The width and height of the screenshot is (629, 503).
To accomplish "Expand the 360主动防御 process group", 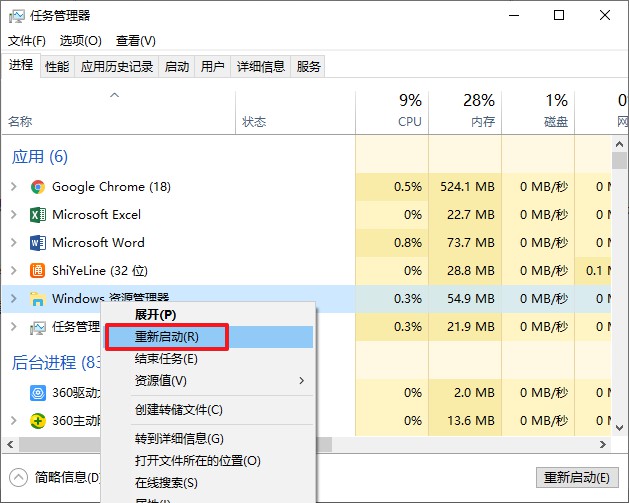I will coord(14,421).
